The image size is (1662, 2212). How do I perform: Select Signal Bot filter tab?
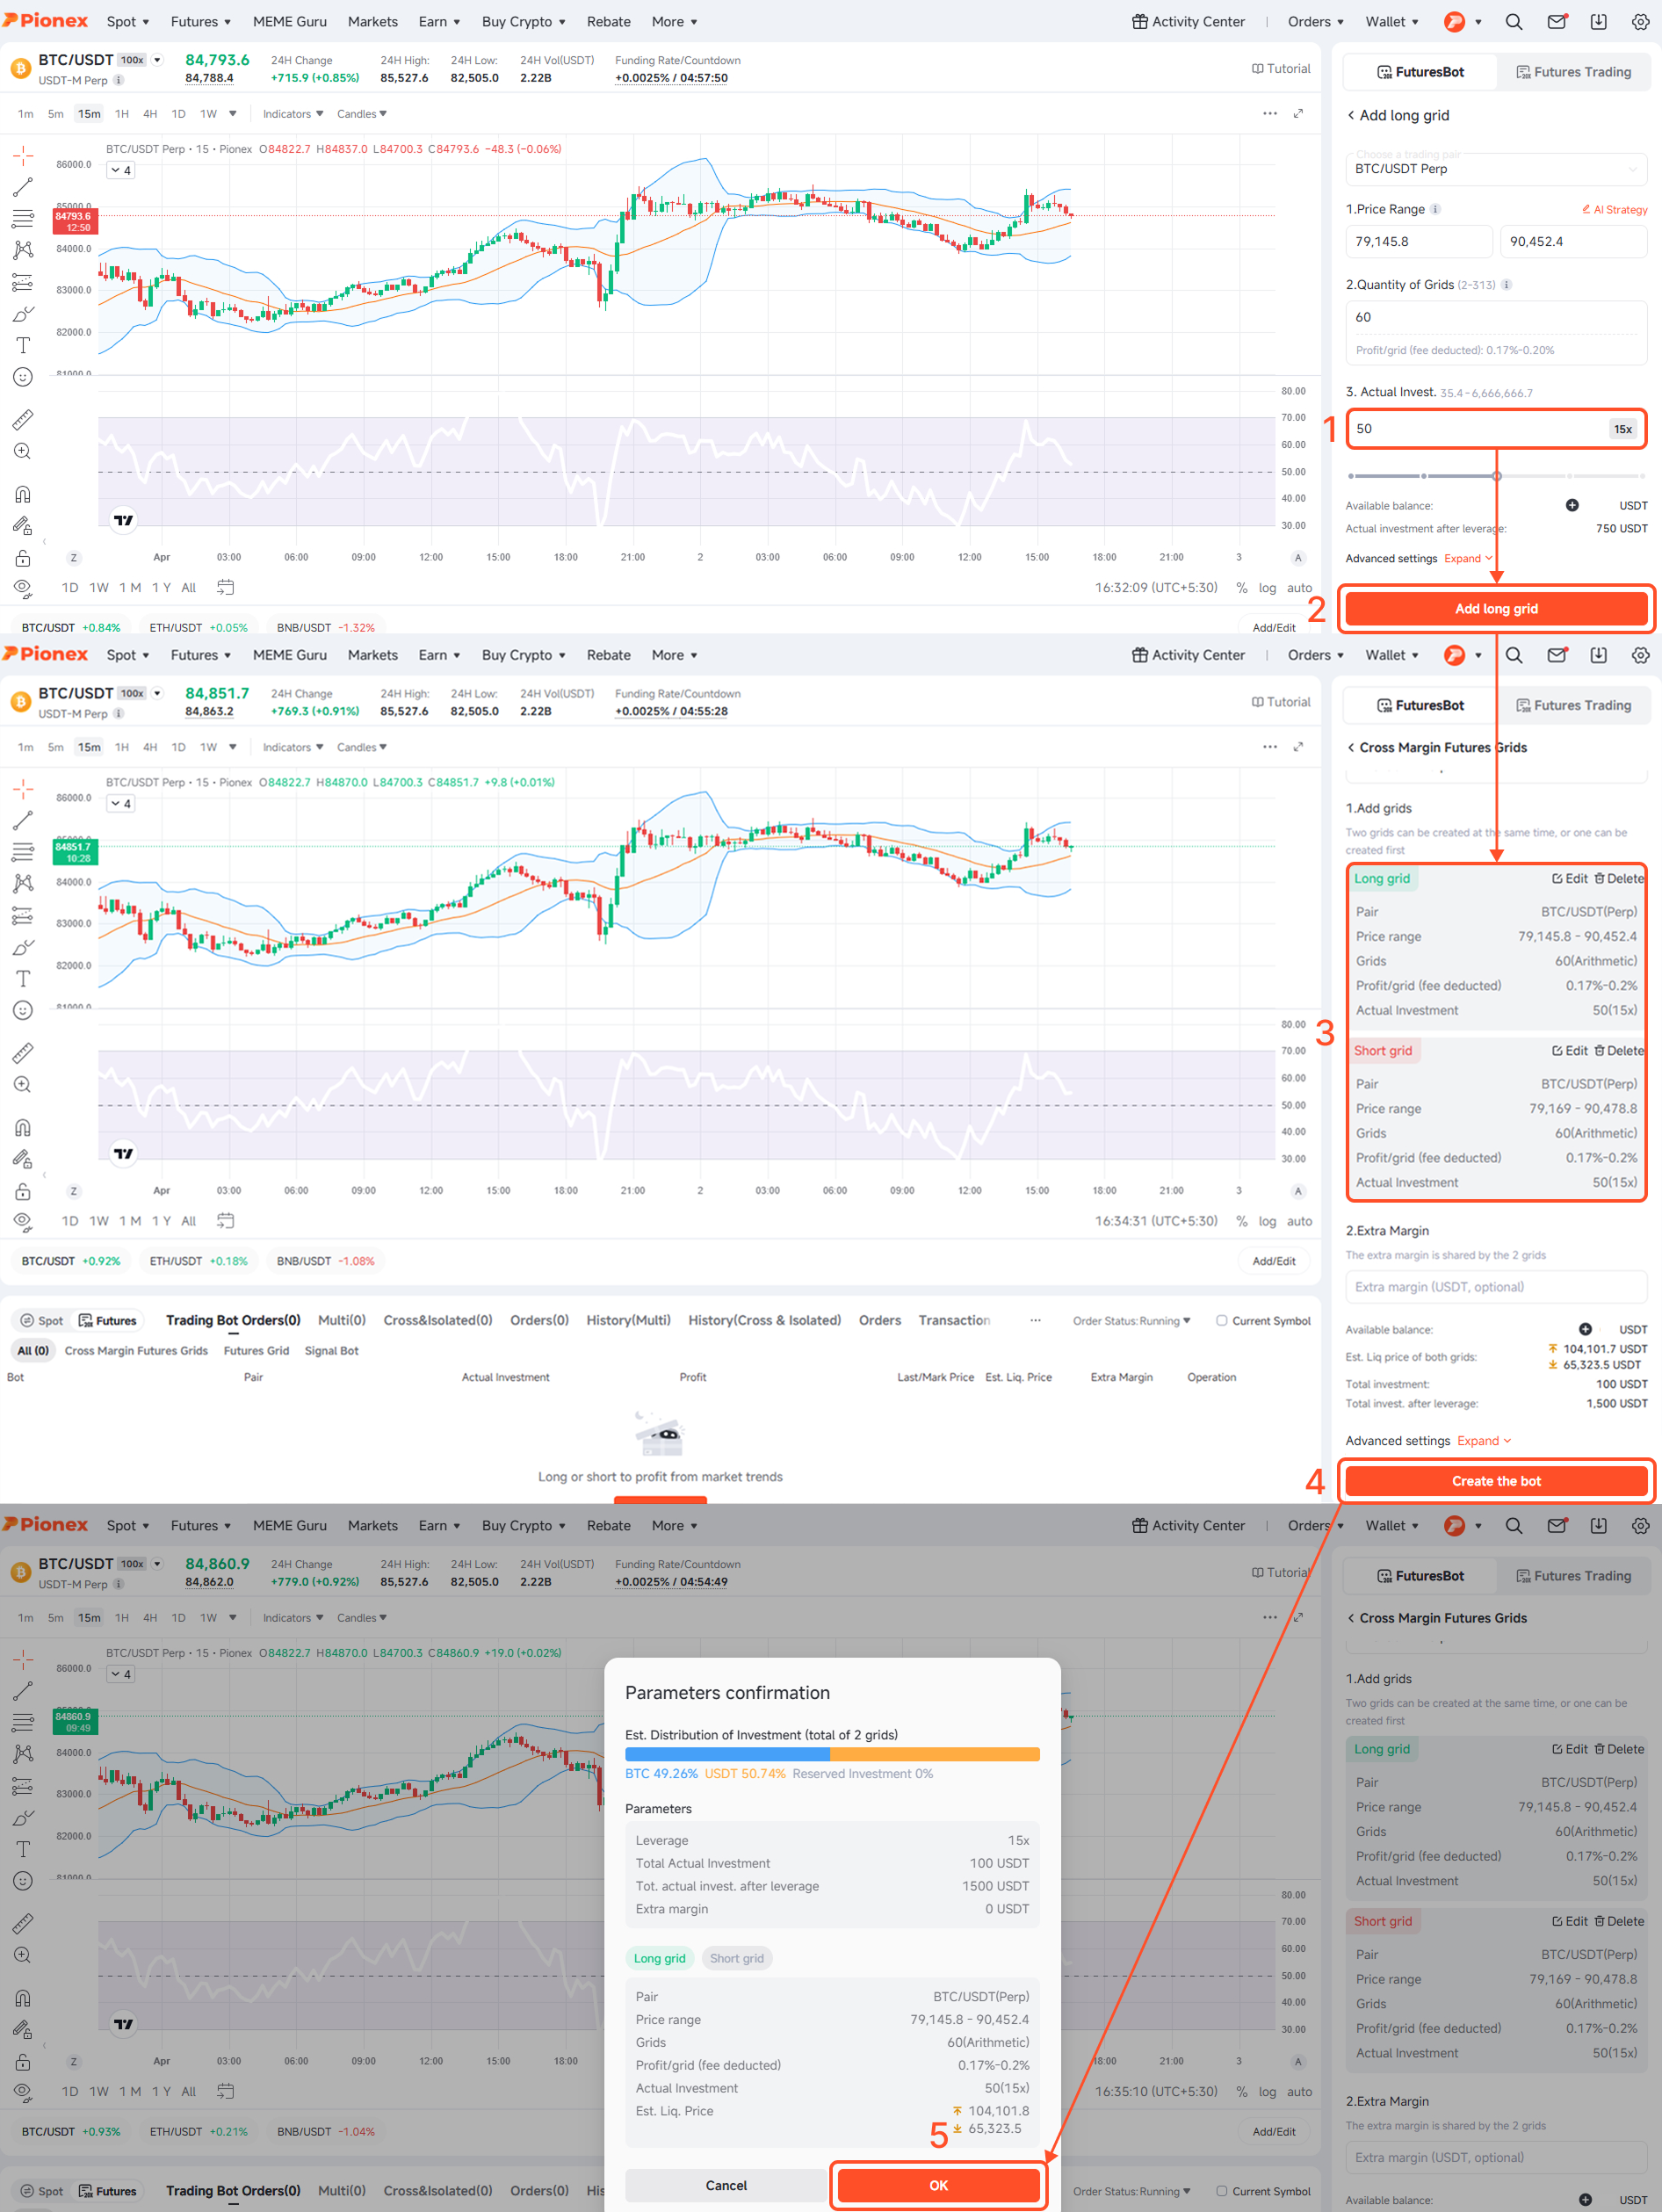click(331, 1350)
